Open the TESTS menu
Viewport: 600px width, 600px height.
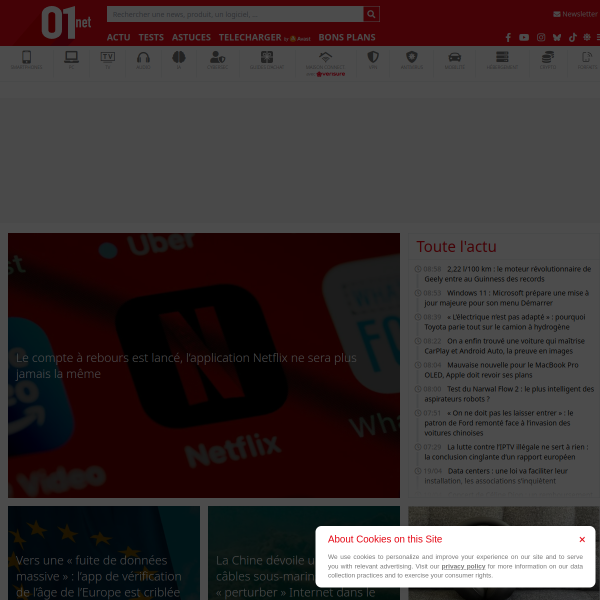151,37
